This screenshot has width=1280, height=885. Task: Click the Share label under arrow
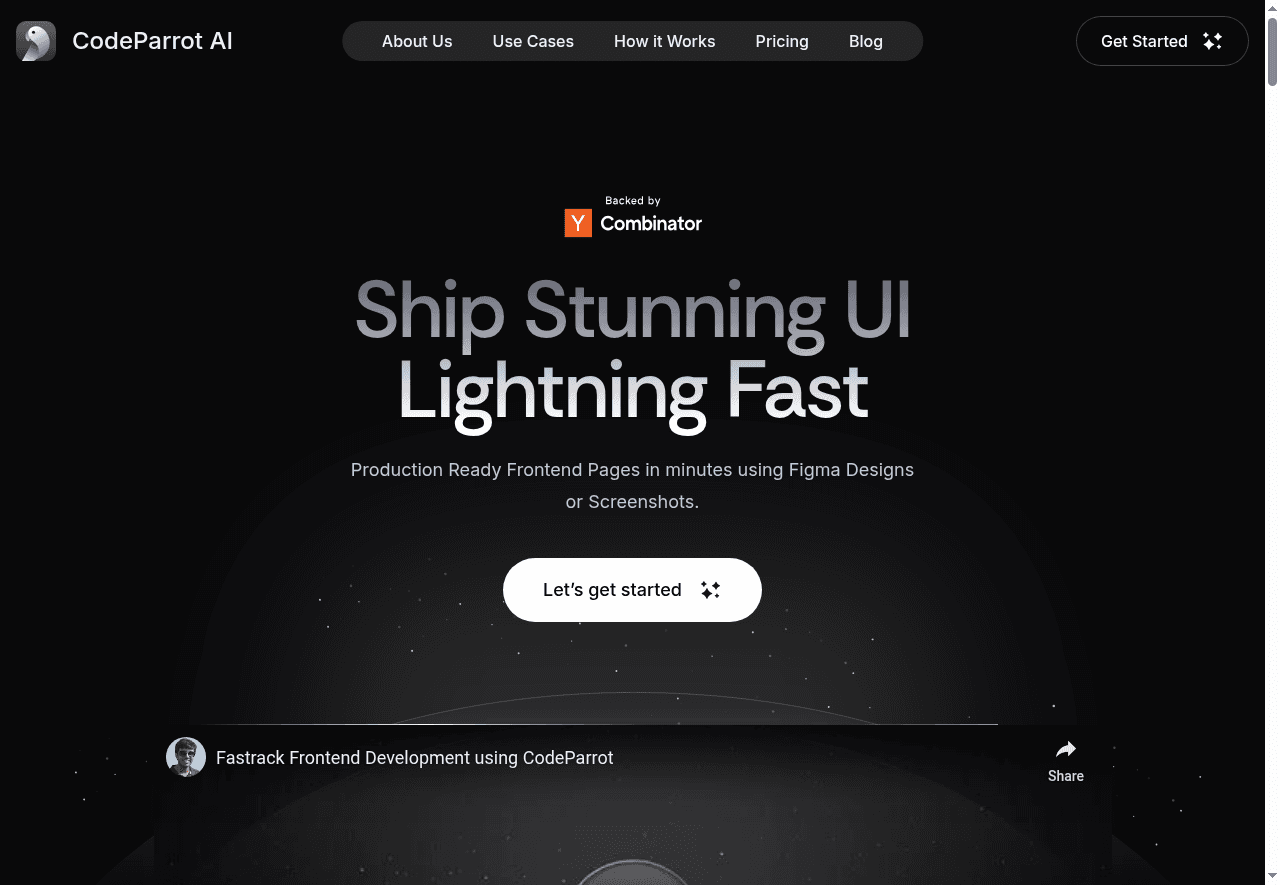[x=1066, y=776]
